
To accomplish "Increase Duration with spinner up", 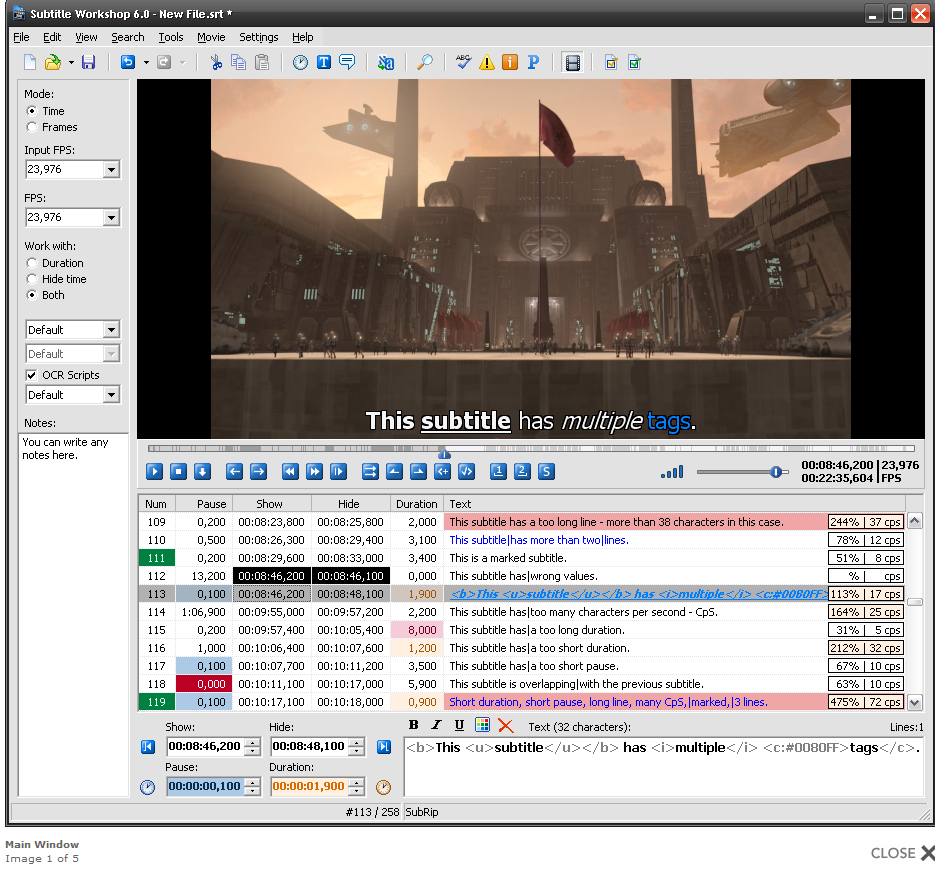I will [357, 782].
